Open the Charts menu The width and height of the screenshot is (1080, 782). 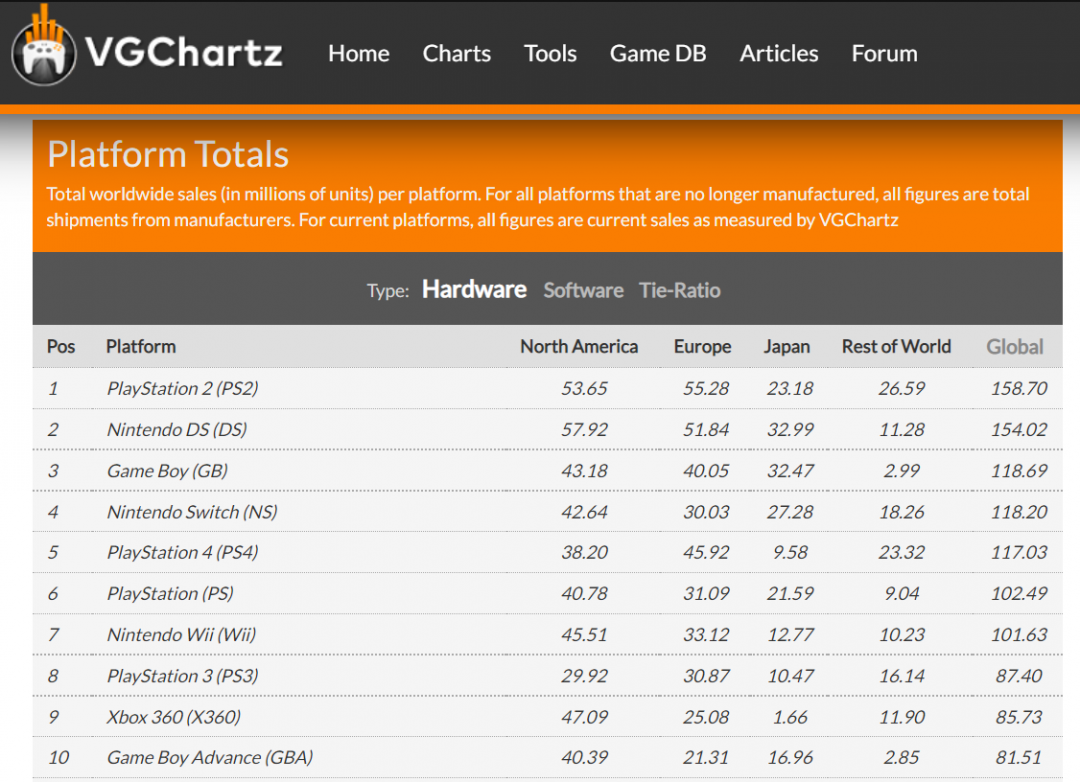456,54
